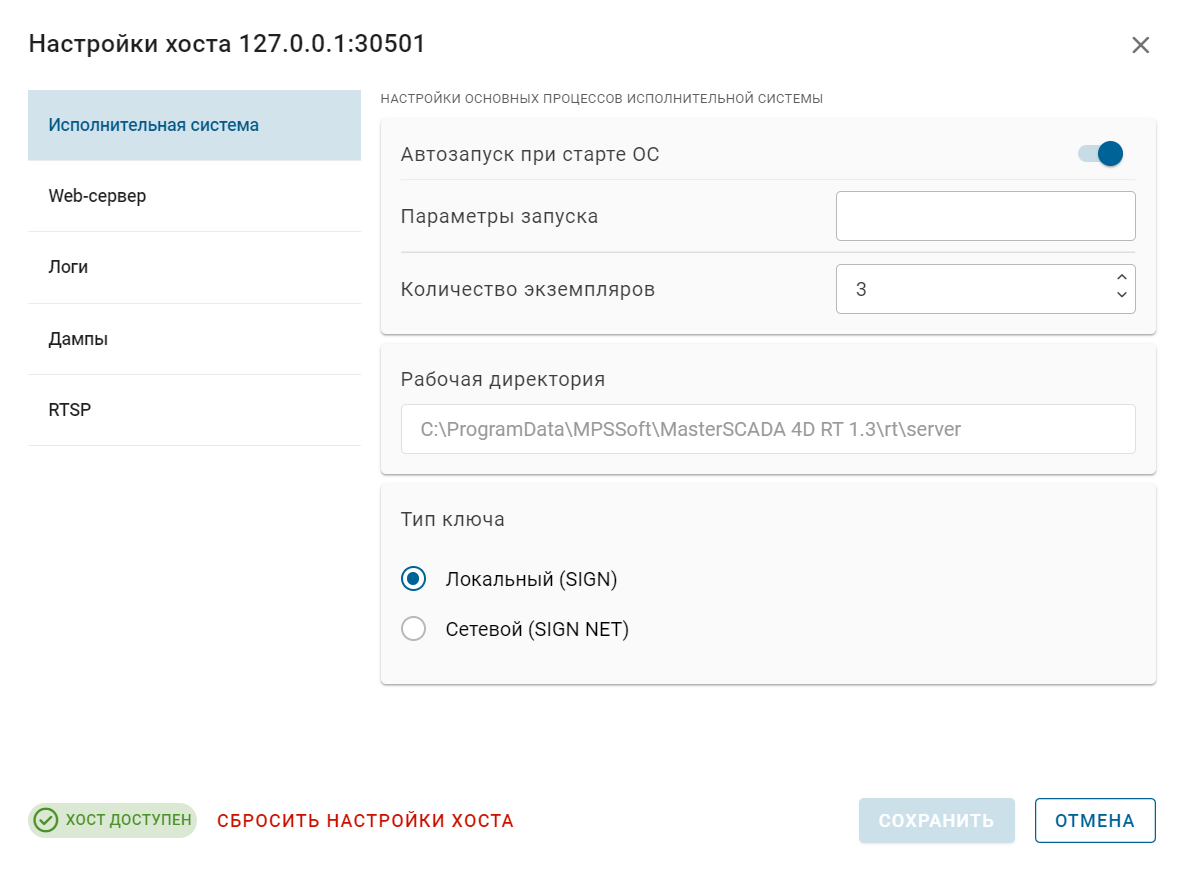This screenshot has width=1184, height=871.
Task: Choose the Сетевой (SIGN NET) key type
Action: (x=413, y=628)
